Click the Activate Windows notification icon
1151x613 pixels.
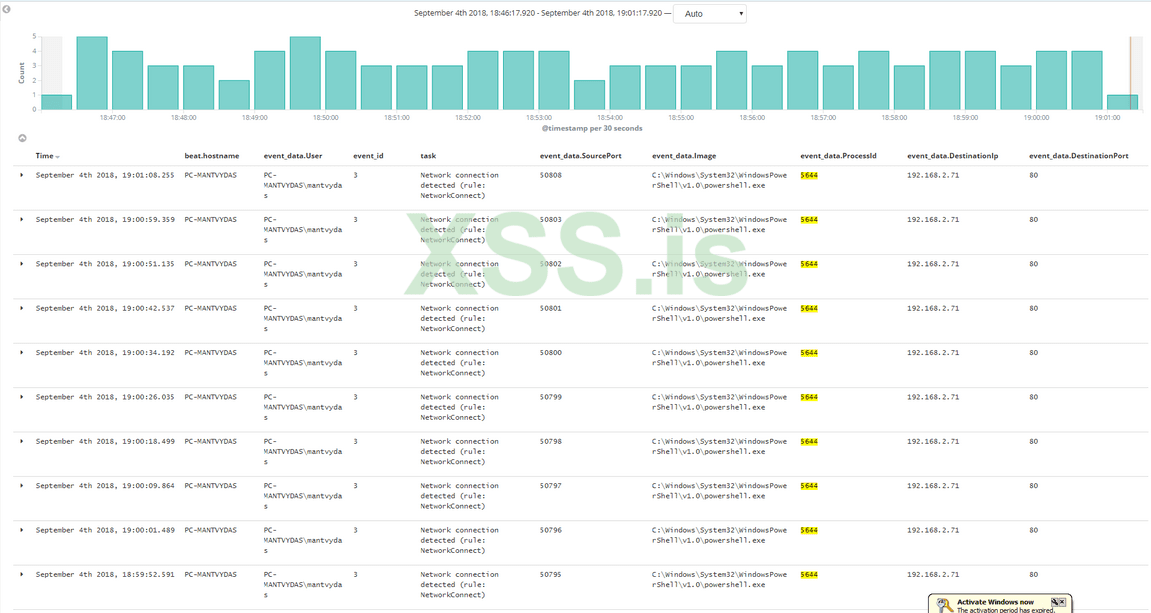pos(943,603)
